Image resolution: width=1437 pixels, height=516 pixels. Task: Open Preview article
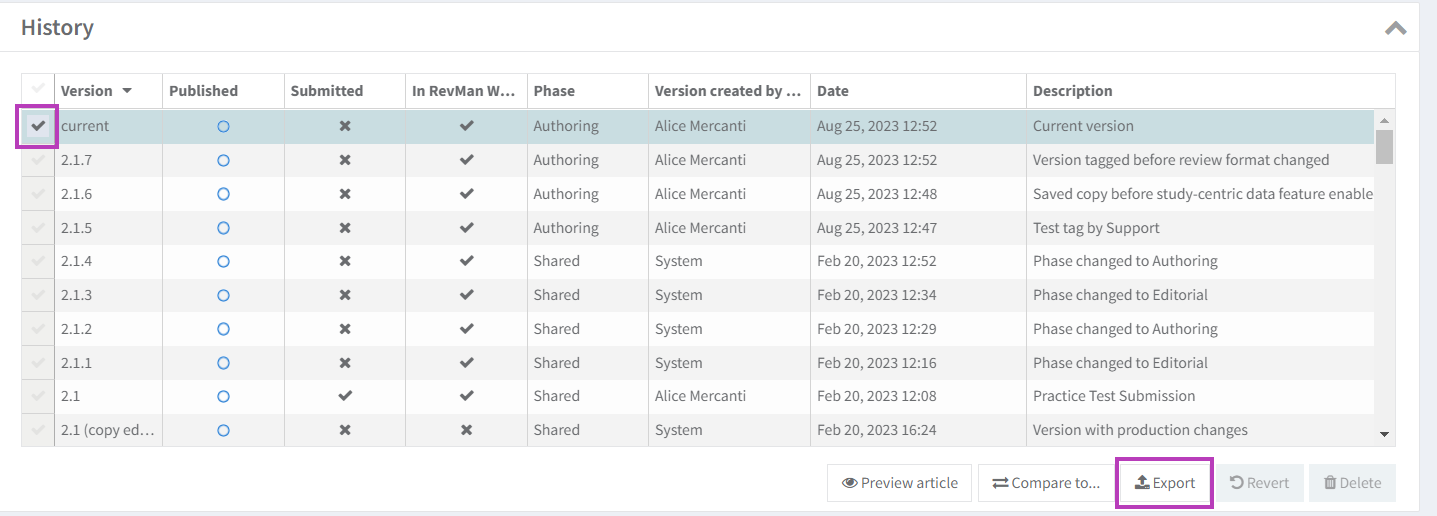tap(900, 483)
